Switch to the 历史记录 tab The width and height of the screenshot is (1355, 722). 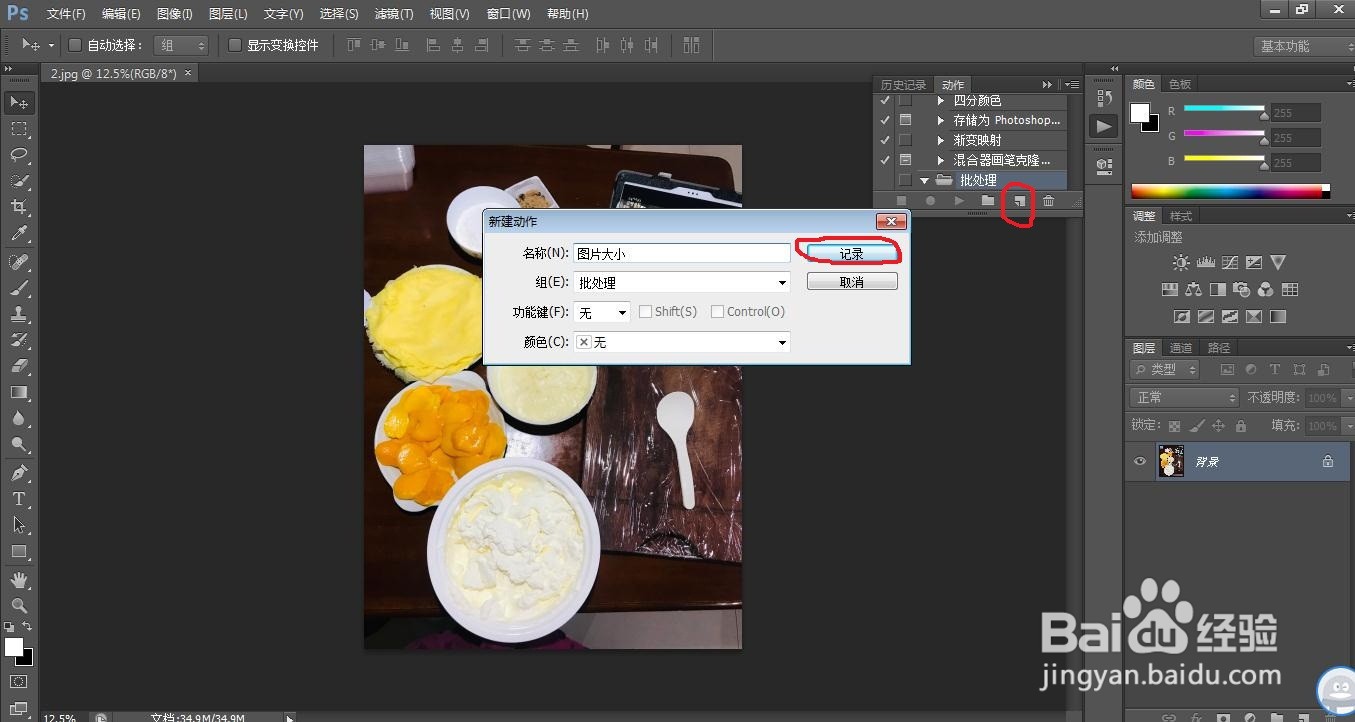click(903, 85)
